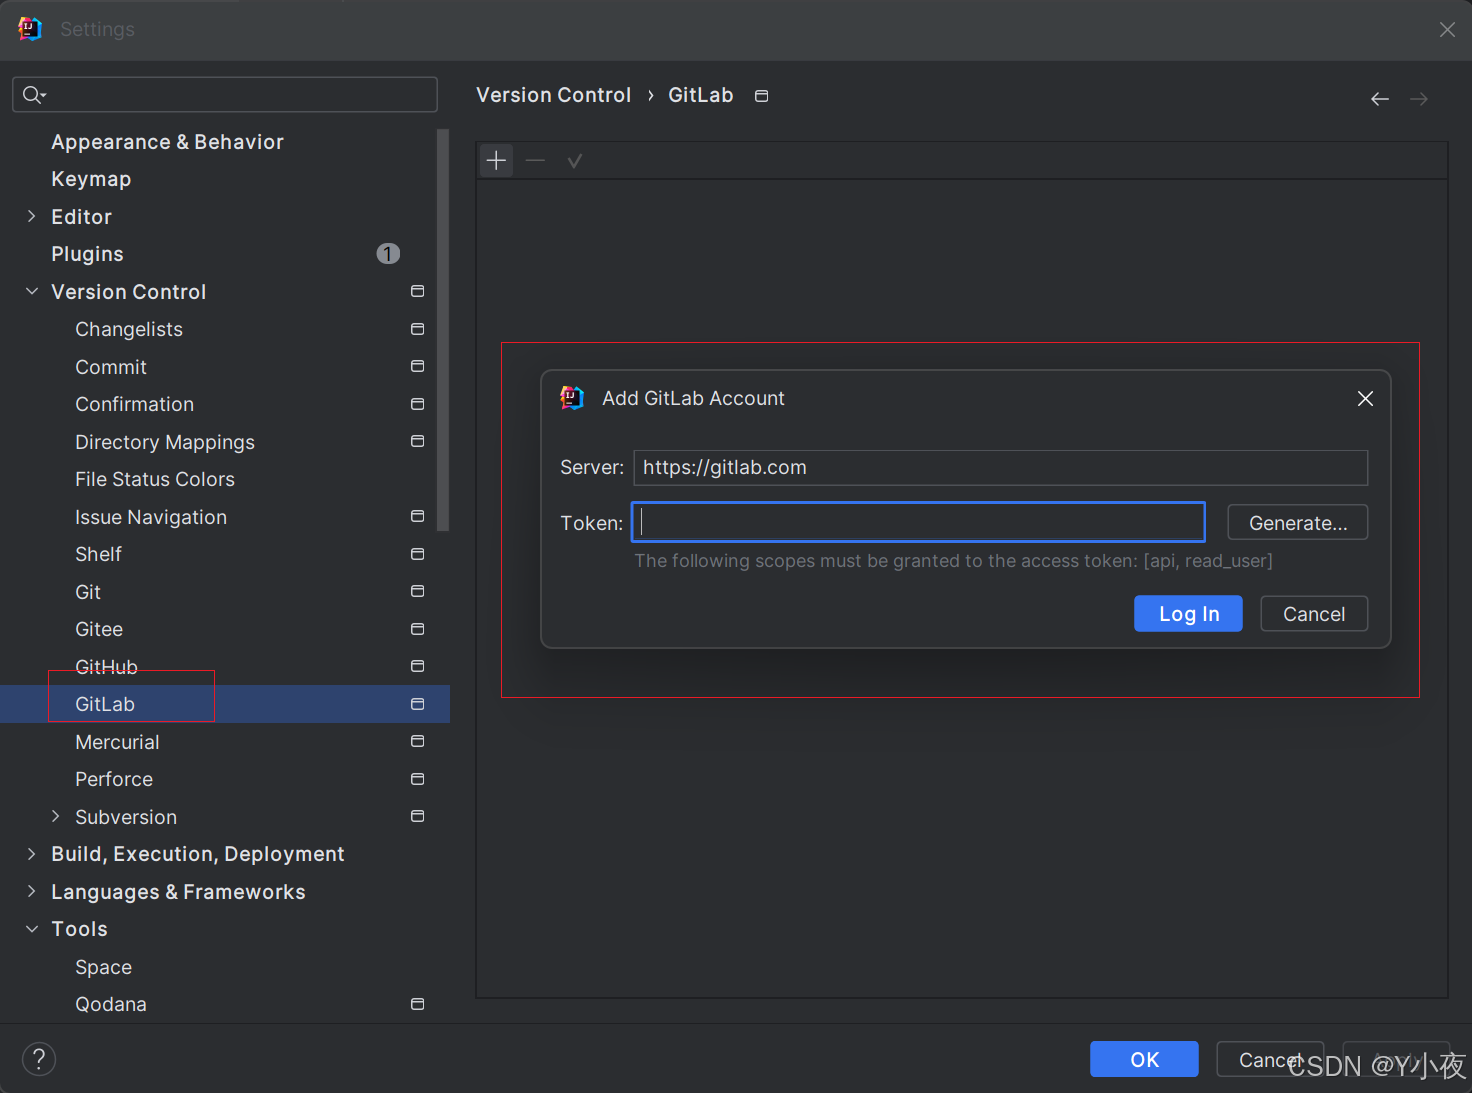Open Directory Mappings settings
The width and height of the screenshot is (1472, 1093).
pos(165,442)
